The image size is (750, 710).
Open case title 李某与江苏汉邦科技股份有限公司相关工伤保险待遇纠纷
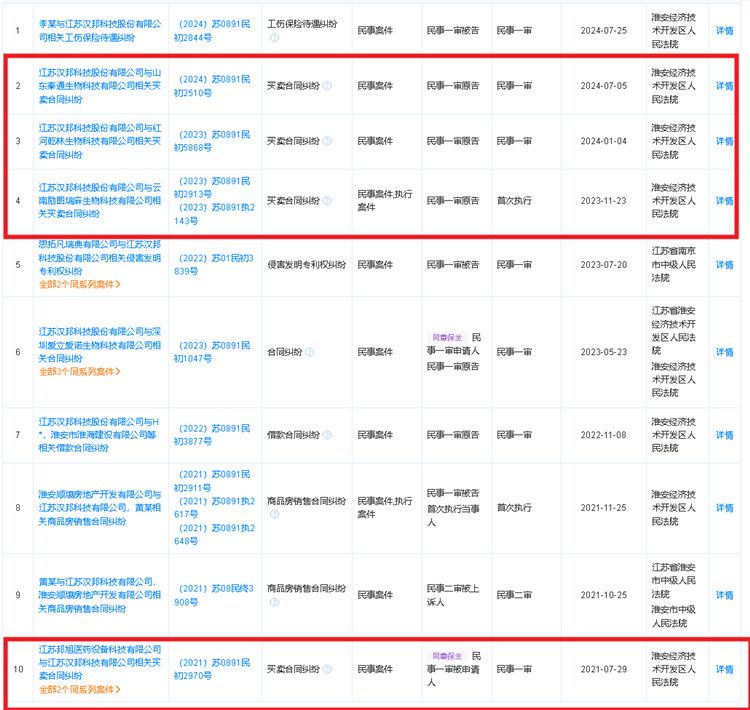(100, 31)
